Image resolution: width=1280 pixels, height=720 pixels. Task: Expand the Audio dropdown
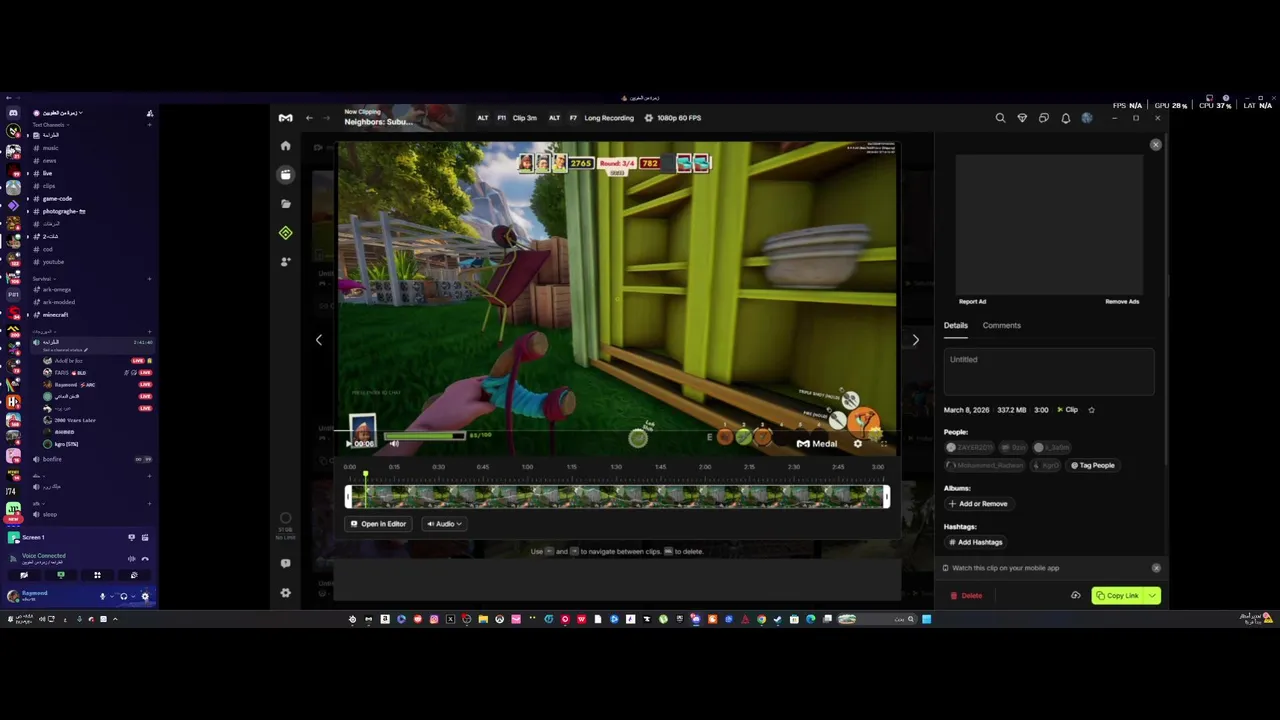click(444, 524)
